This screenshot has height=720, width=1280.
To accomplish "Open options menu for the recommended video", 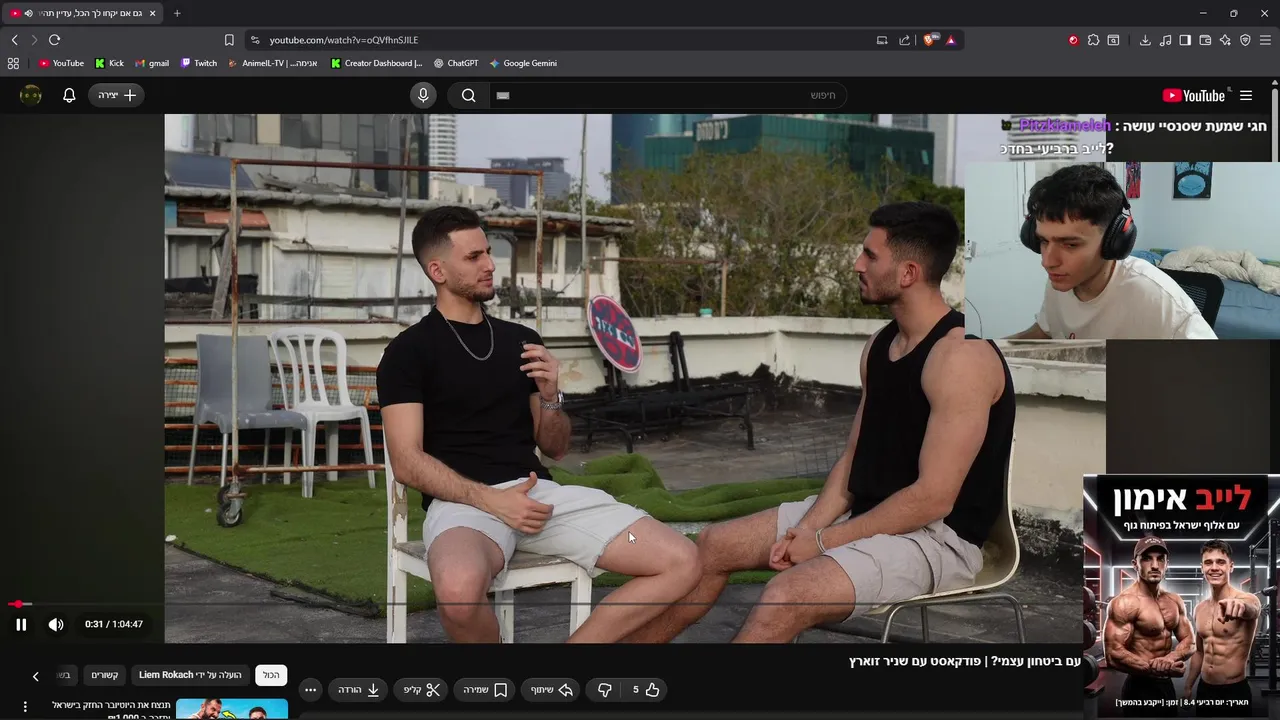I will click(x=25, y=707).
